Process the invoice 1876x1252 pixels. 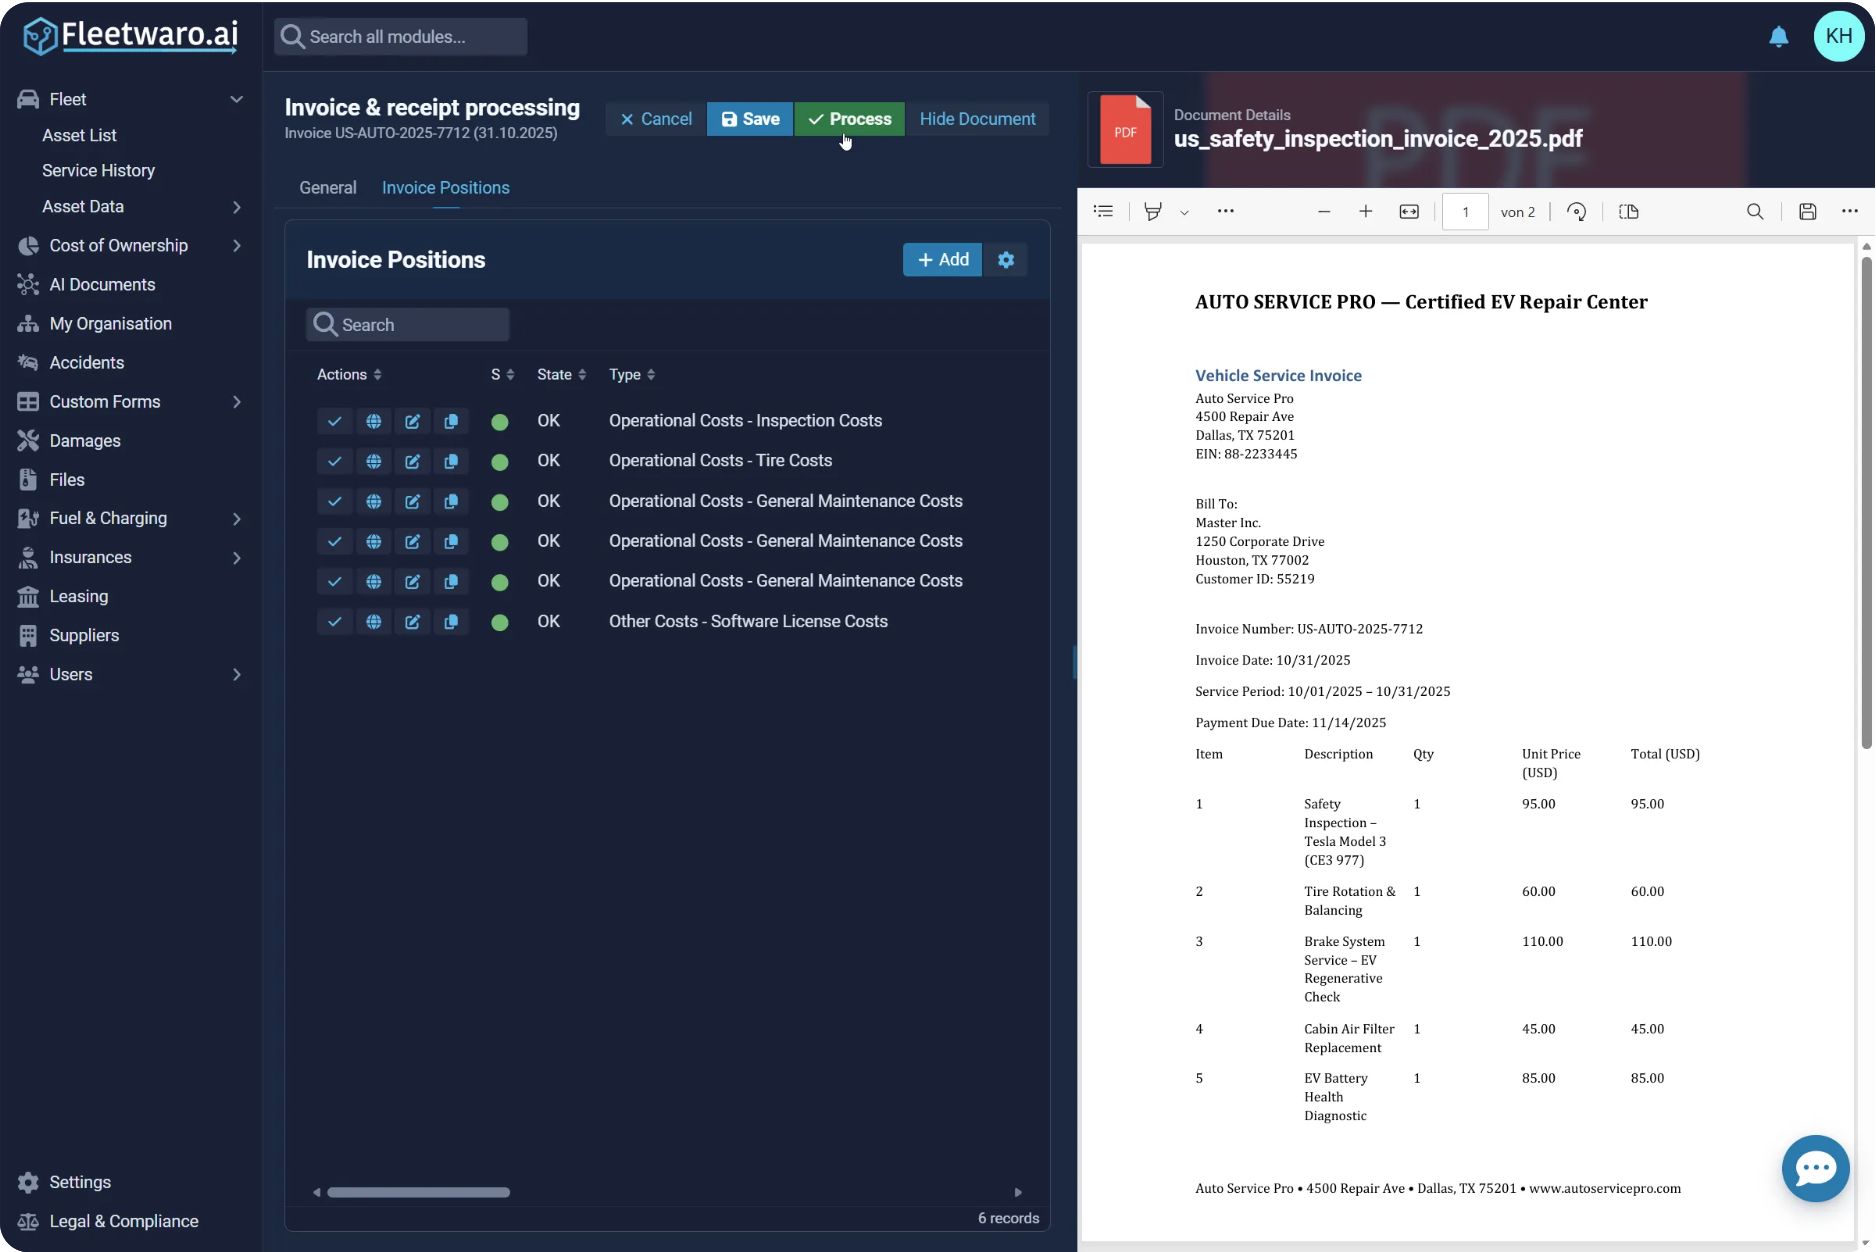click(850, 119)
